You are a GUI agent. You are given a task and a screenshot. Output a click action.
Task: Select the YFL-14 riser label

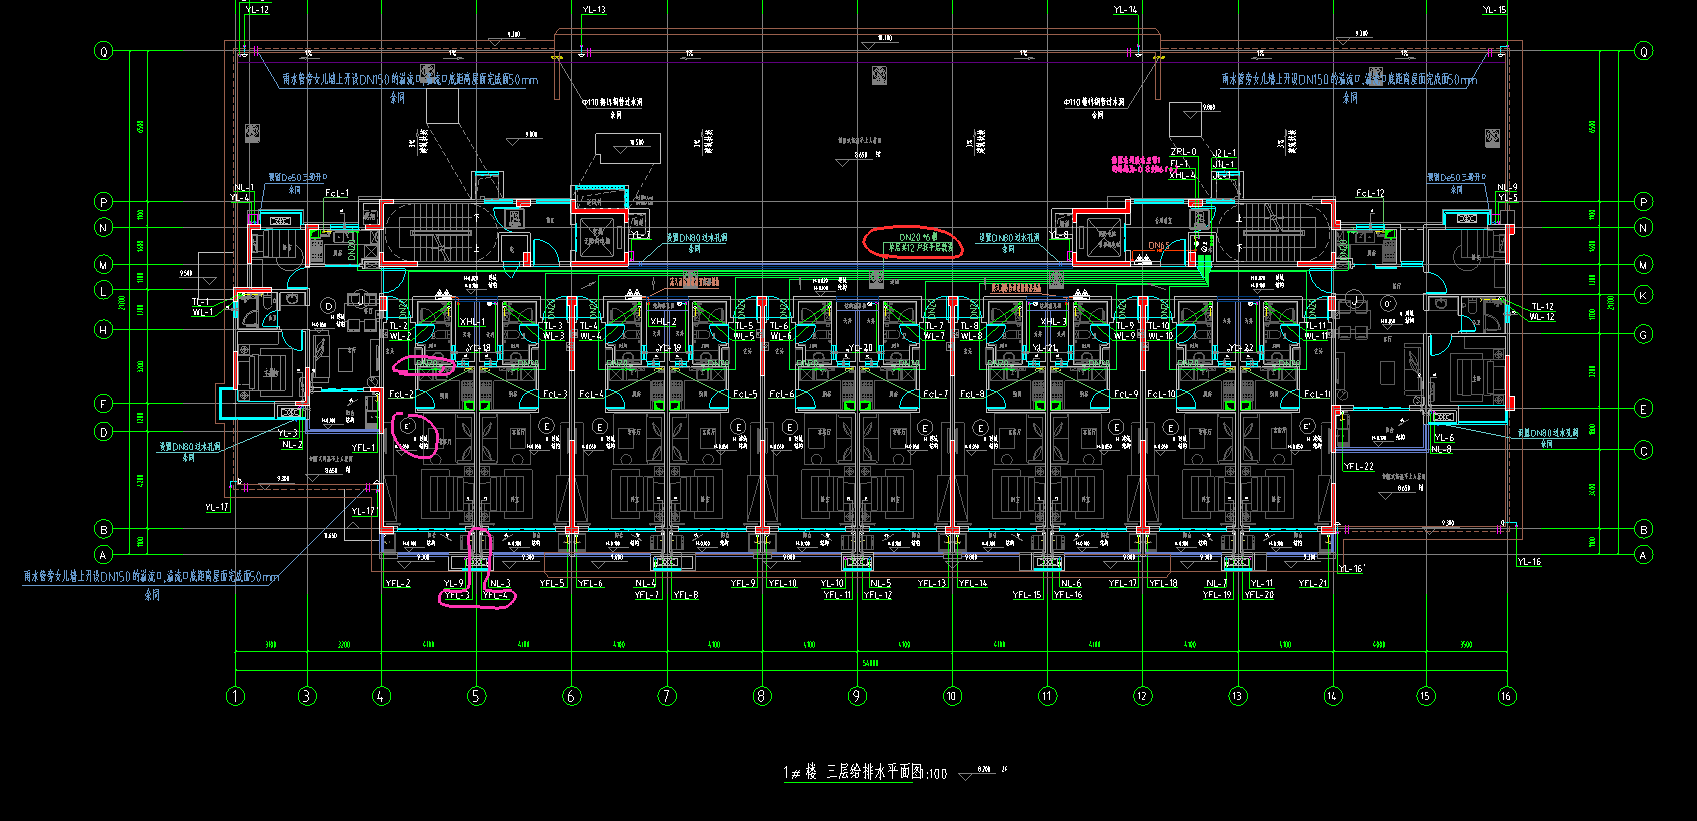[973, 583]
